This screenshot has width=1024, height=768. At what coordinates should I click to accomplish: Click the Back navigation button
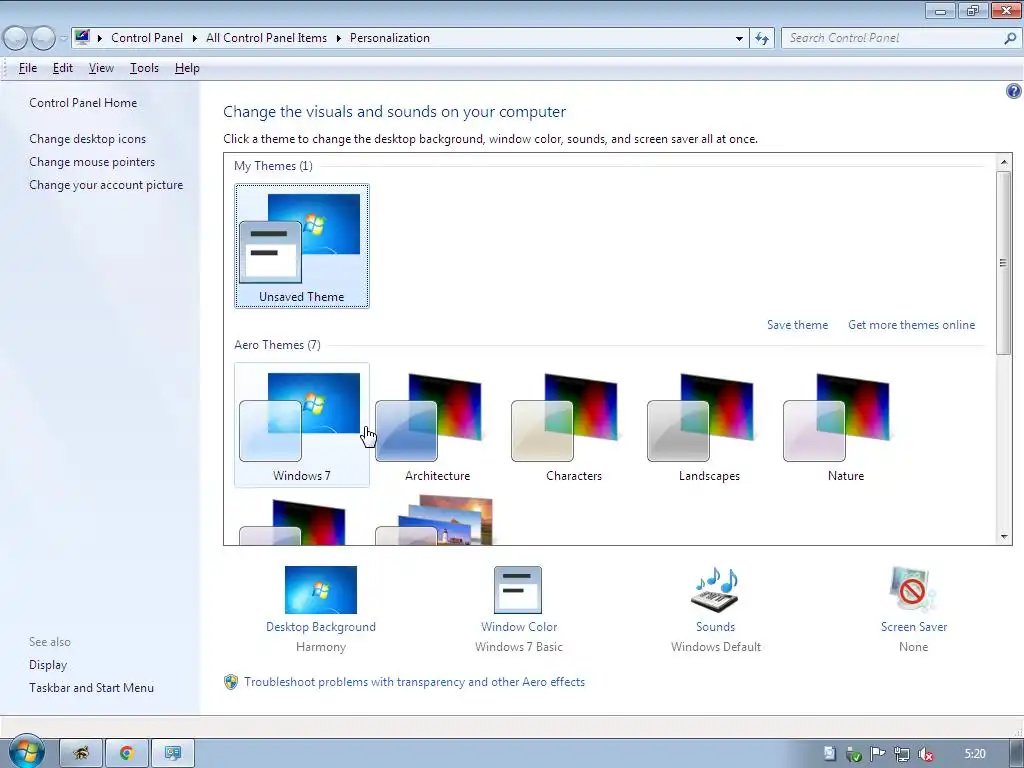(x=16, y=38)
